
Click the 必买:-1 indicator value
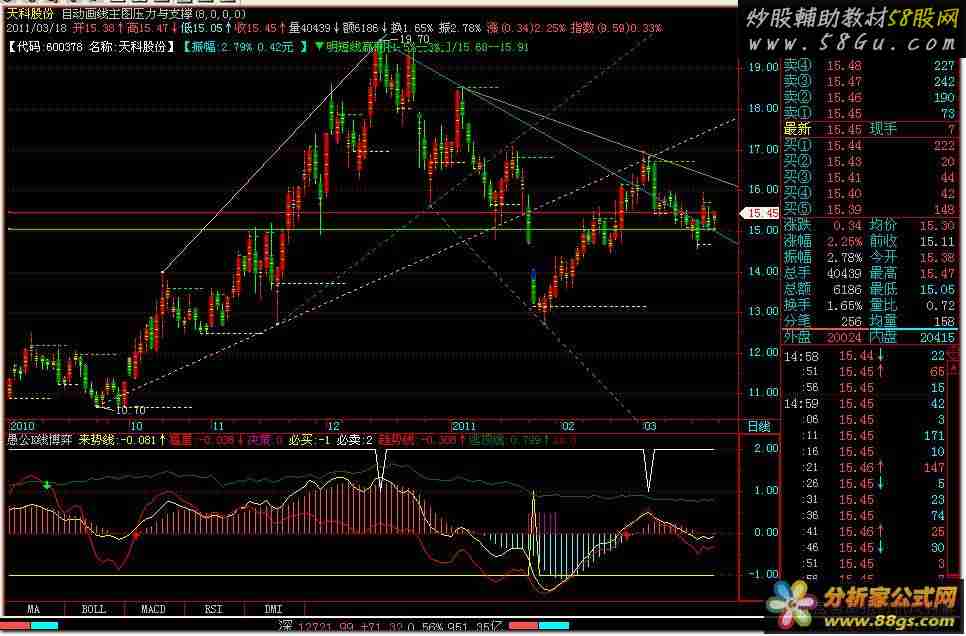pos(310,440)
